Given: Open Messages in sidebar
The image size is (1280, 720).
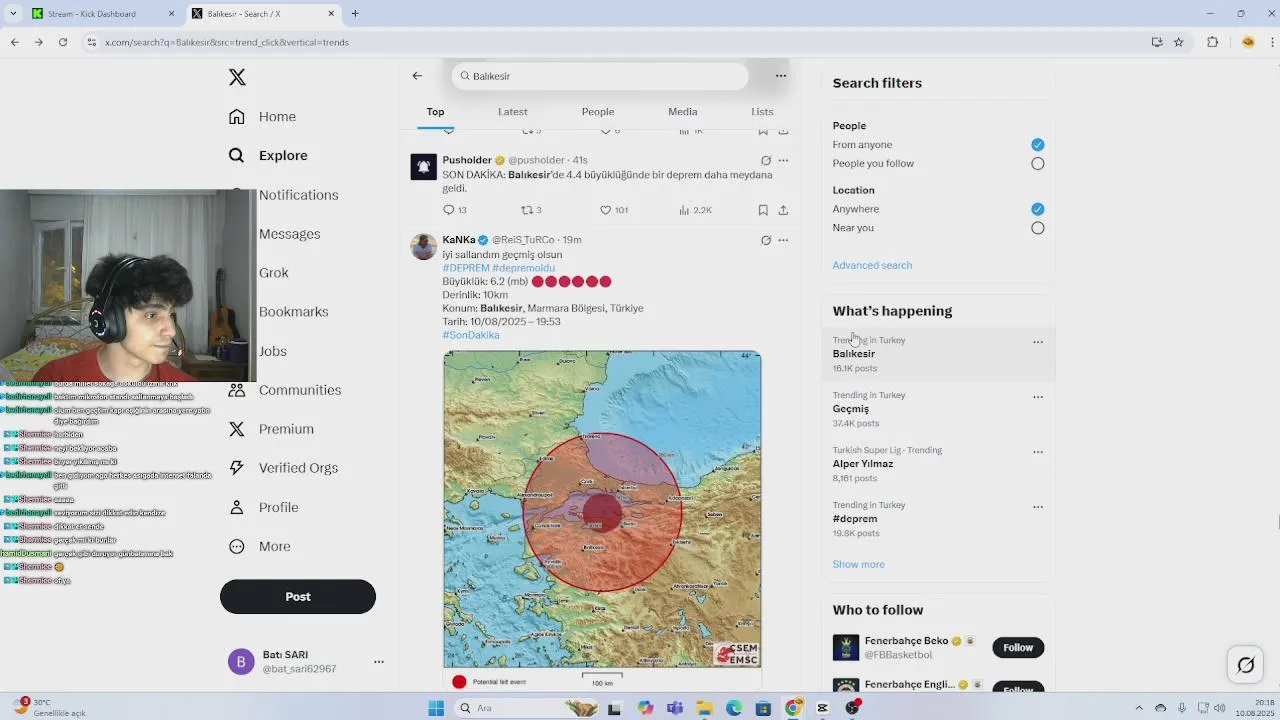Looking at the screenshot, I should click(x=289, y=234).
